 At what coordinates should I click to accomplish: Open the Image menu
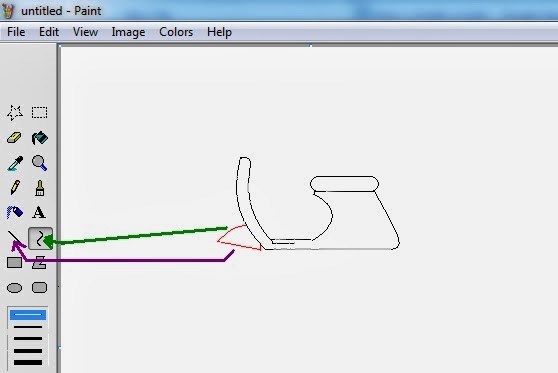pos(128,32)
